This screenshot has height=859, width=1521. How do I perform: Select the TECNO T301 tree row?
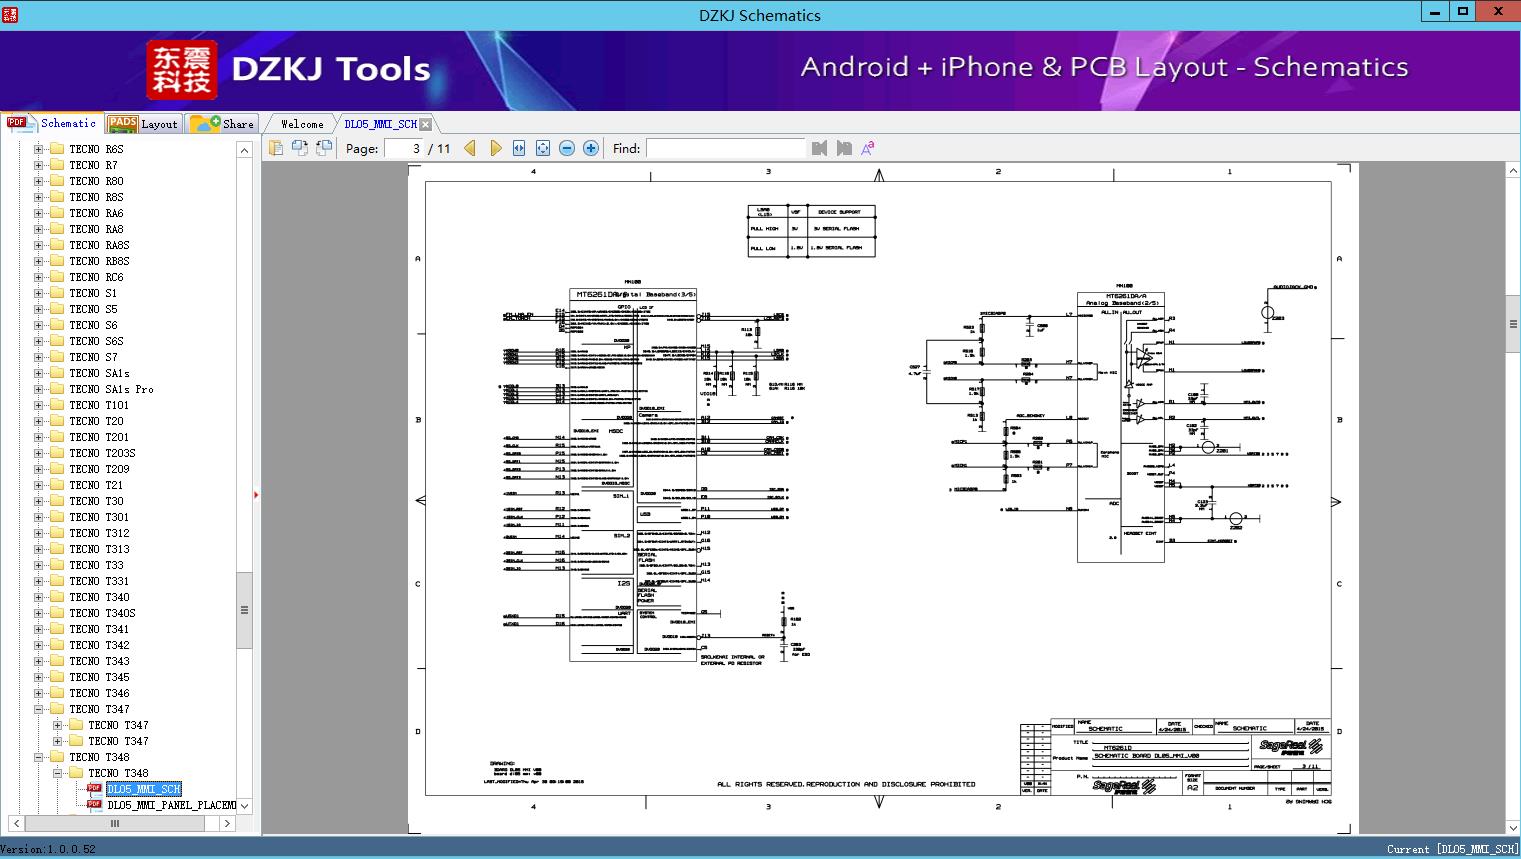[x=99, y=517]
